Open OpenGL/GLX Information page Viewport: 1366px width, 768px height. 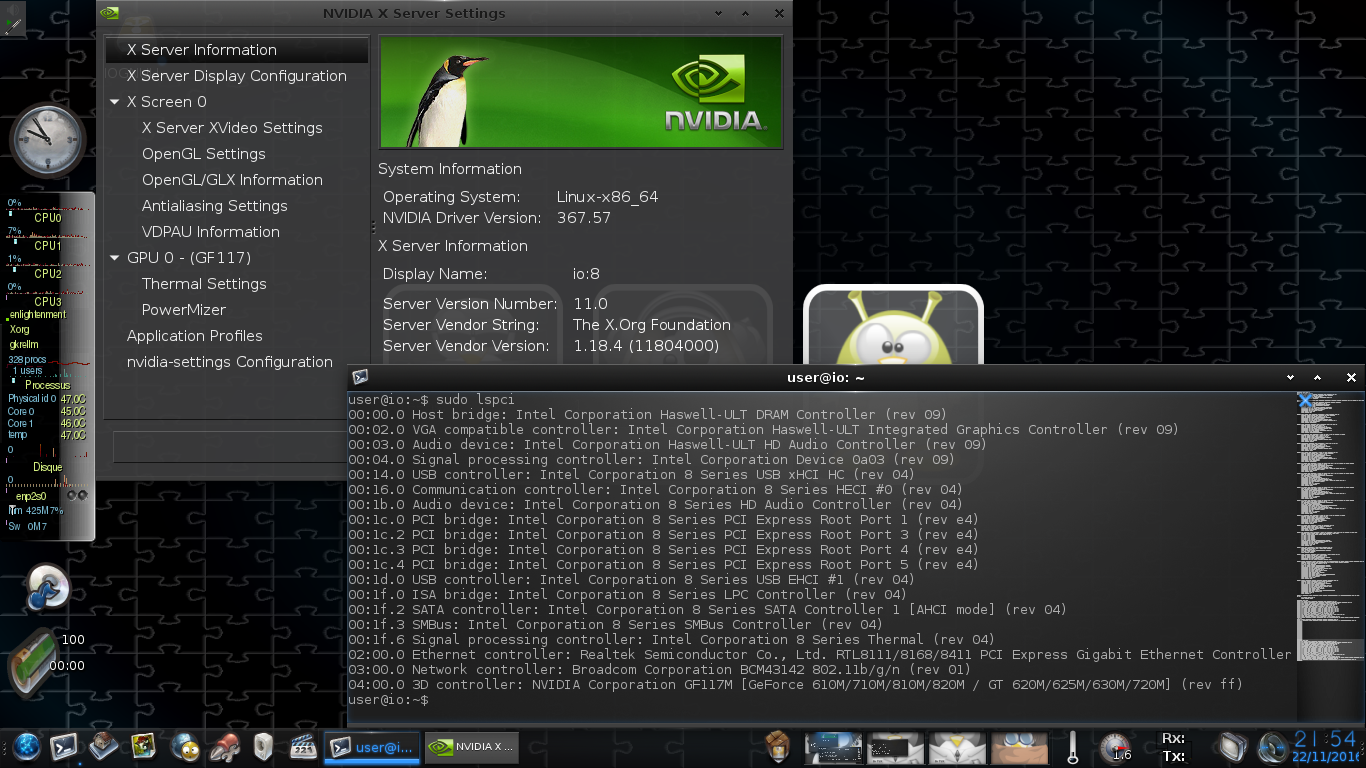(232, 180)
